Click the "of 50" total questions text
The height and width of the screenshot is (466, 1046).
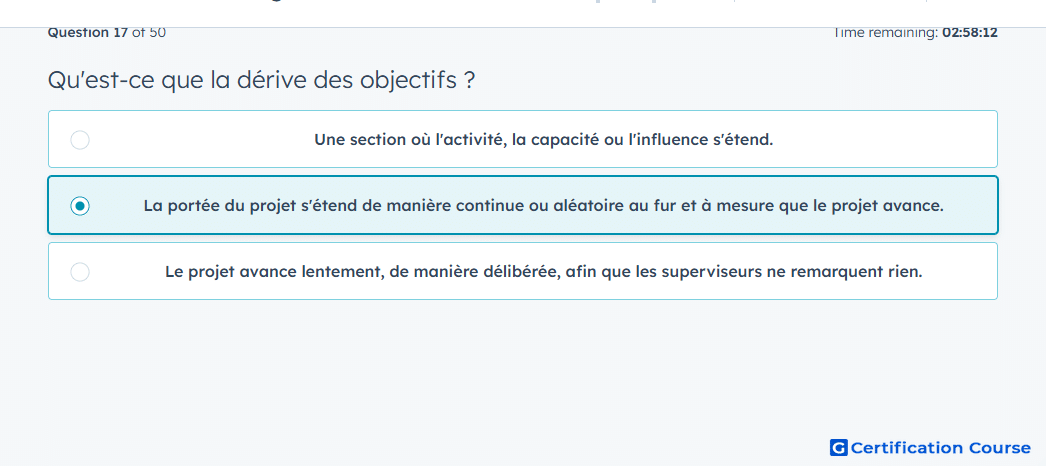[x=149, y=32]
